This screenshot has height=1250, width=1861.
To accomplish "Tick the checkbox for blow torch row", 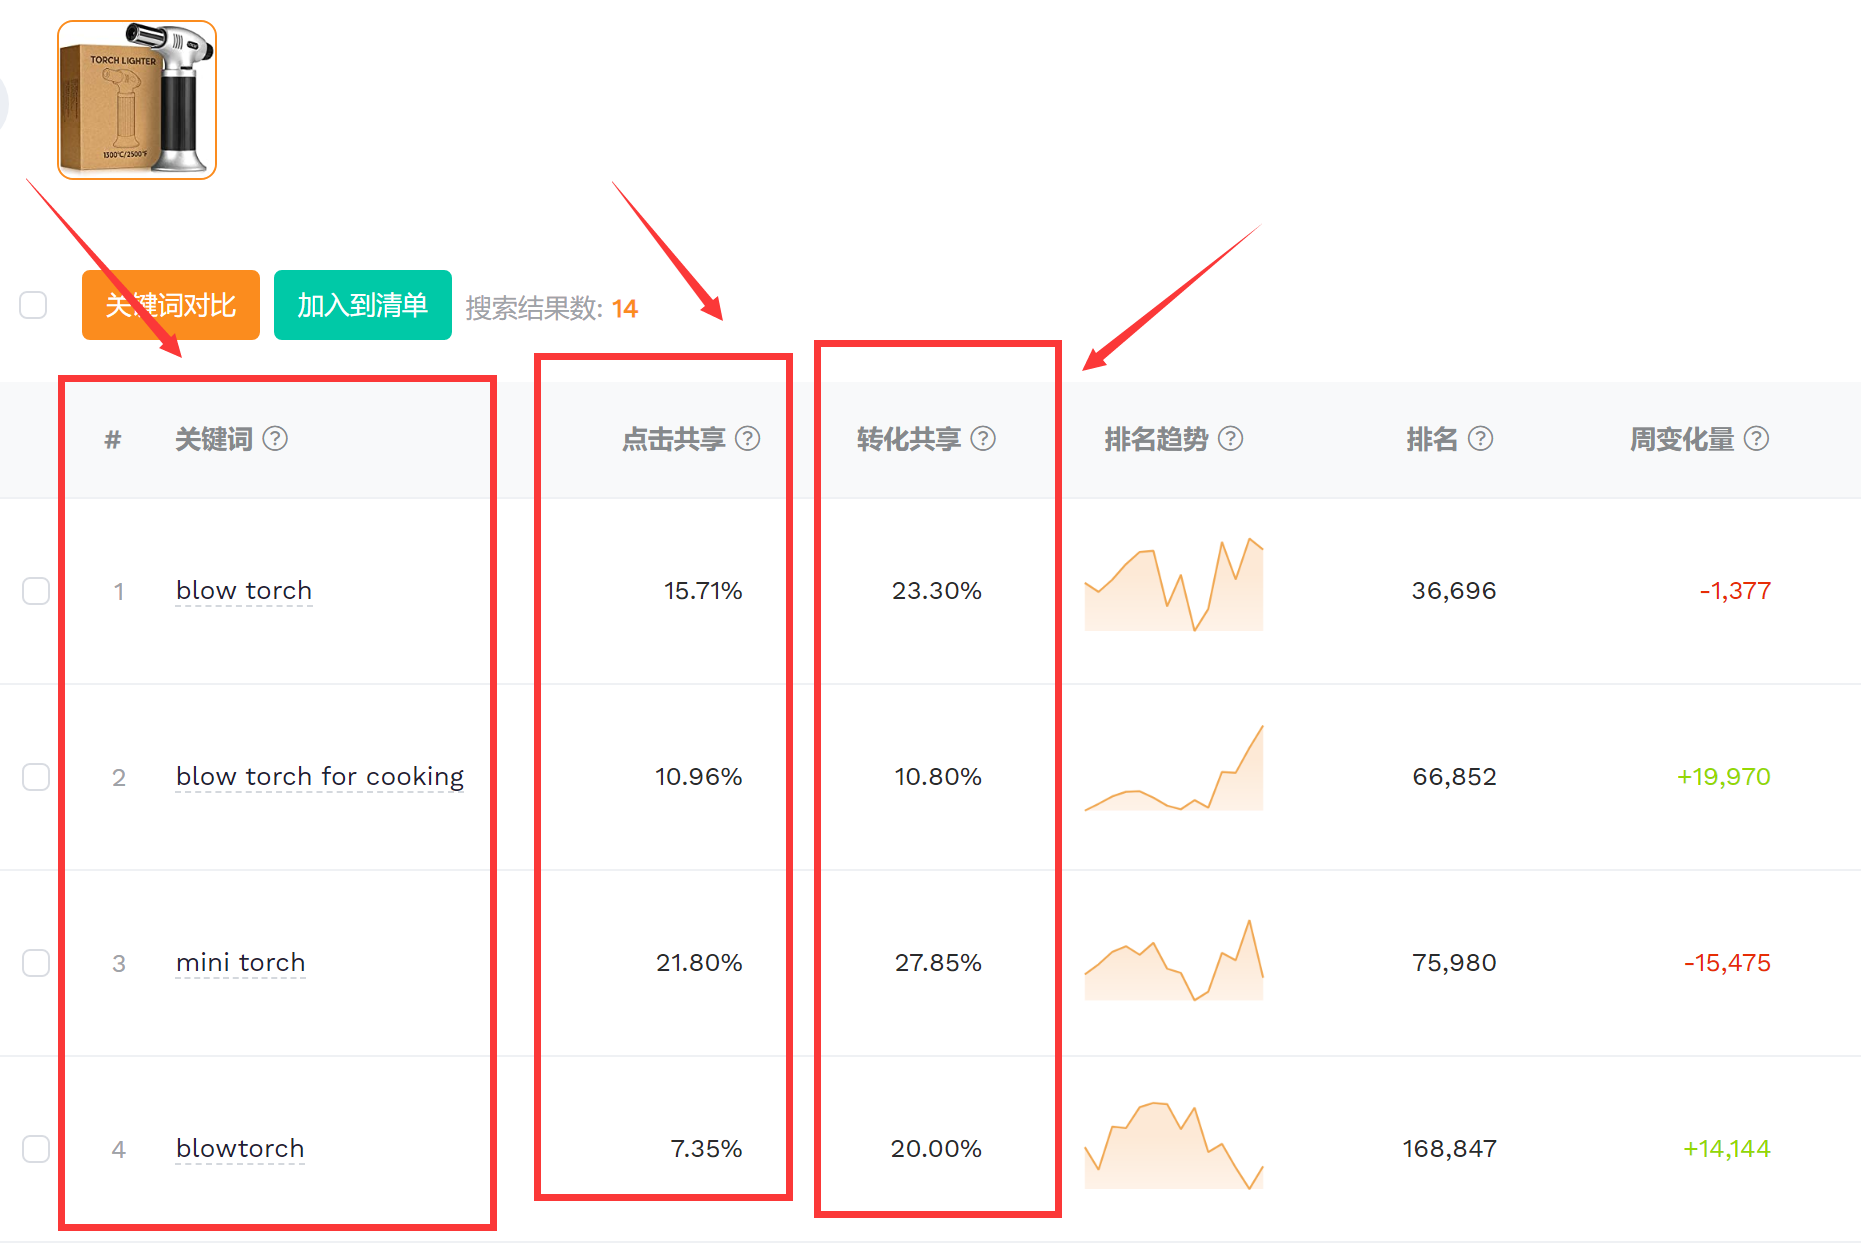I will (36, 591).
